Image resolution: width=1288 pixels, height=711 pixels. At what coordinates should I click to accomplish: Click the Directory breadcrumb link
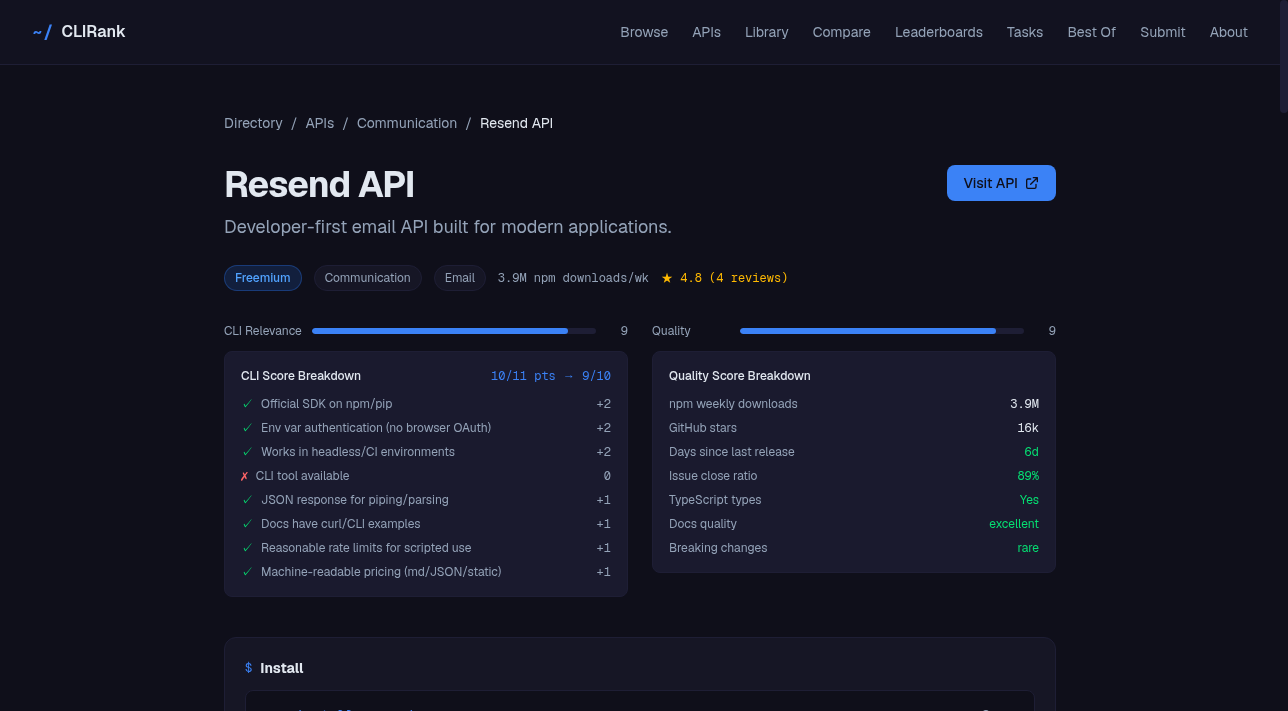[253, 123]
